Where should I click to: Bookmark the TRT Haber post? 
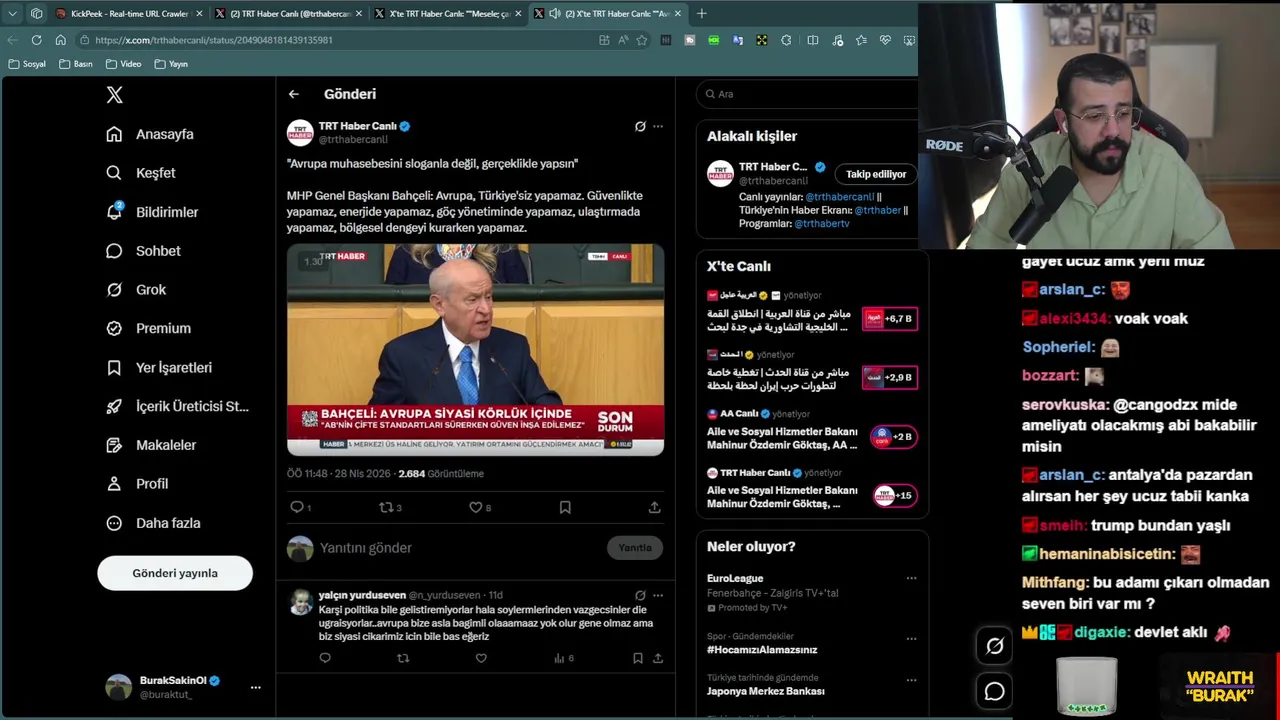tap(565, 508)
